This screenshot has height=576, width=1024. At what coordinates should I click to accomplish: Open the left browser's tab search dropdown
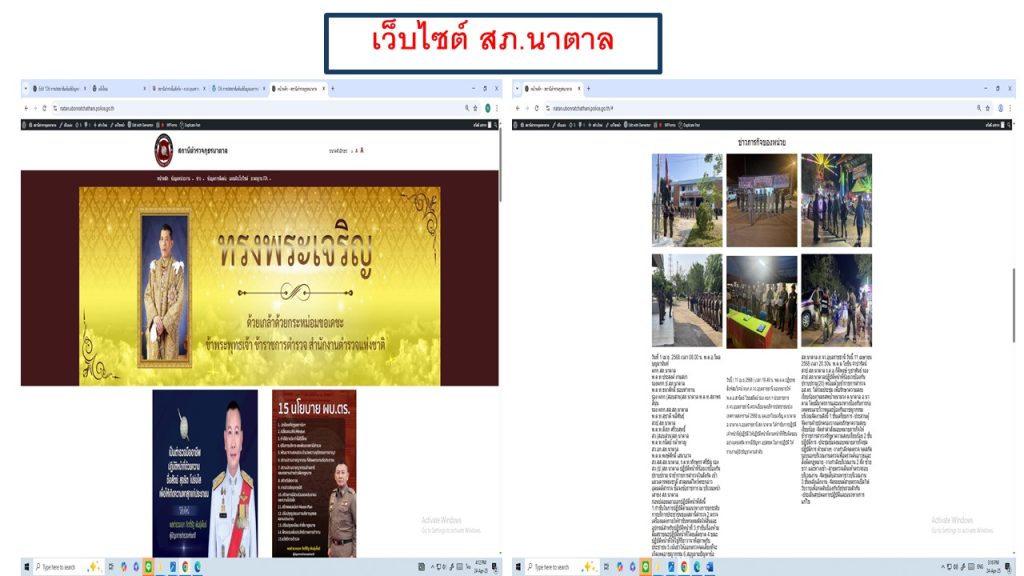tap(26, 88)
